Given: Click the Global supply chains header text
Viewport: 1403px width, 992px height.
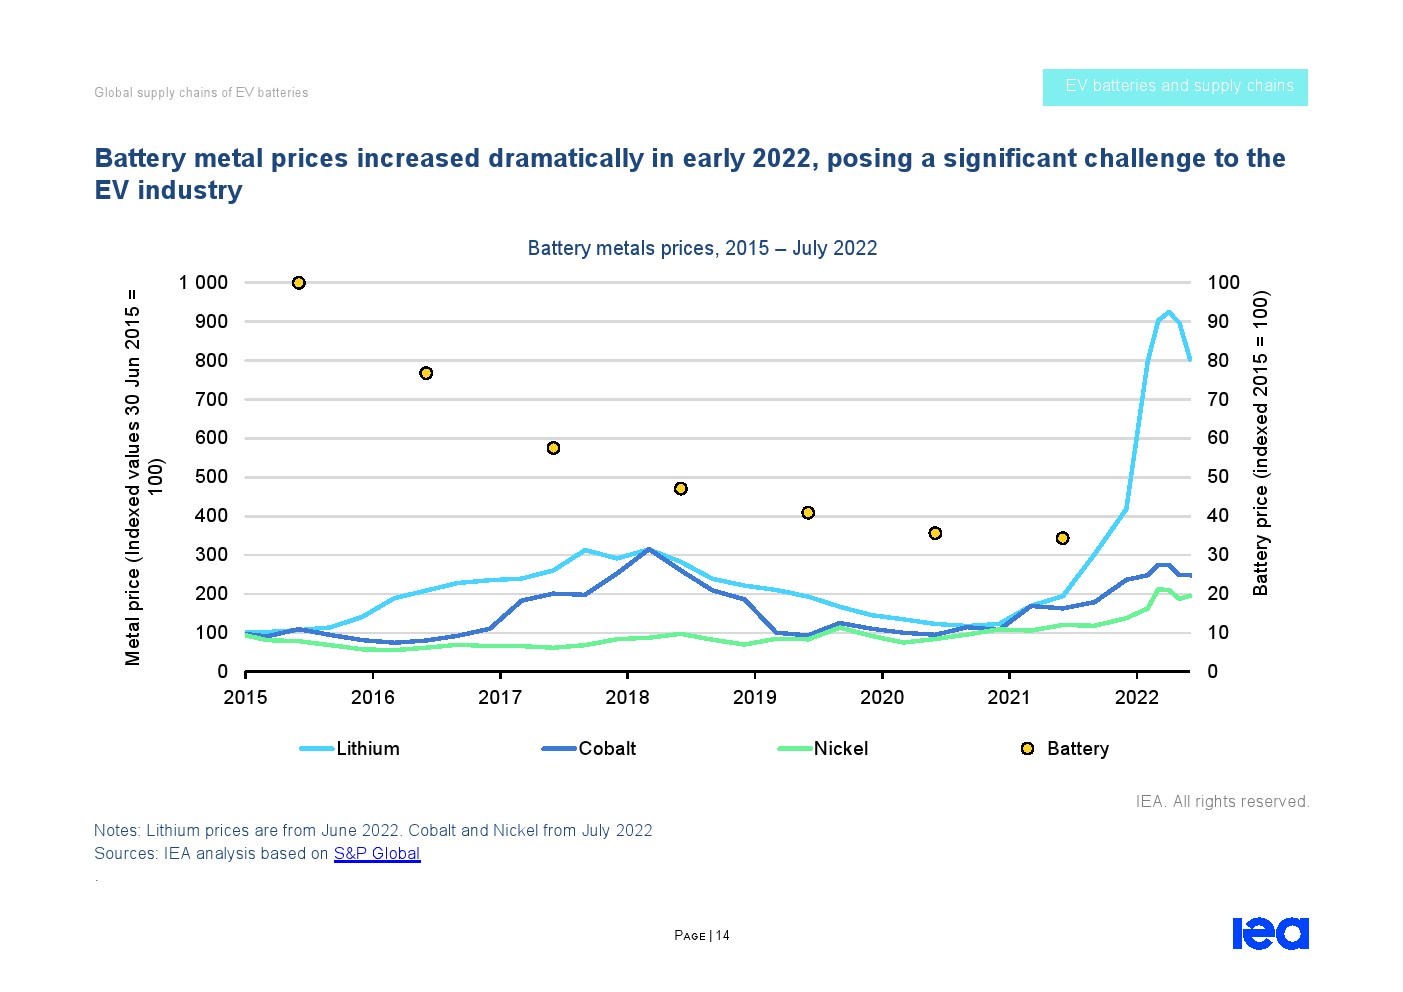Looking at the screenshot, I should click(x=201, y=92).
